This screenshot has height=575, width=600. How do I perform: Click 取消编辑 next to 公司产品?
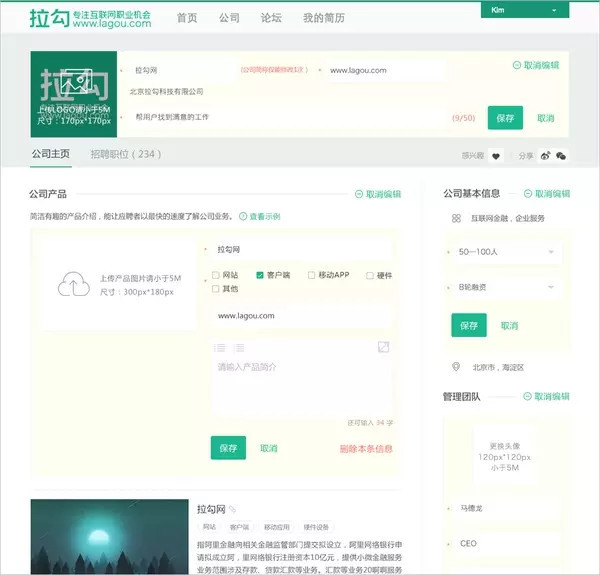point(378,194)
